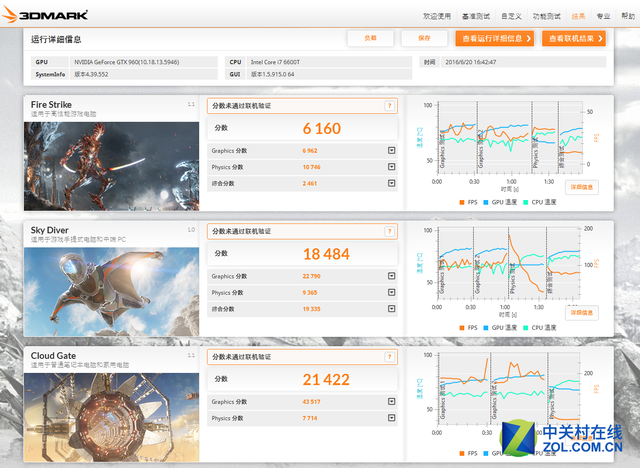Click the Cloud Gate scene thumbnail

pyautogui.click(x=111, y=417)
